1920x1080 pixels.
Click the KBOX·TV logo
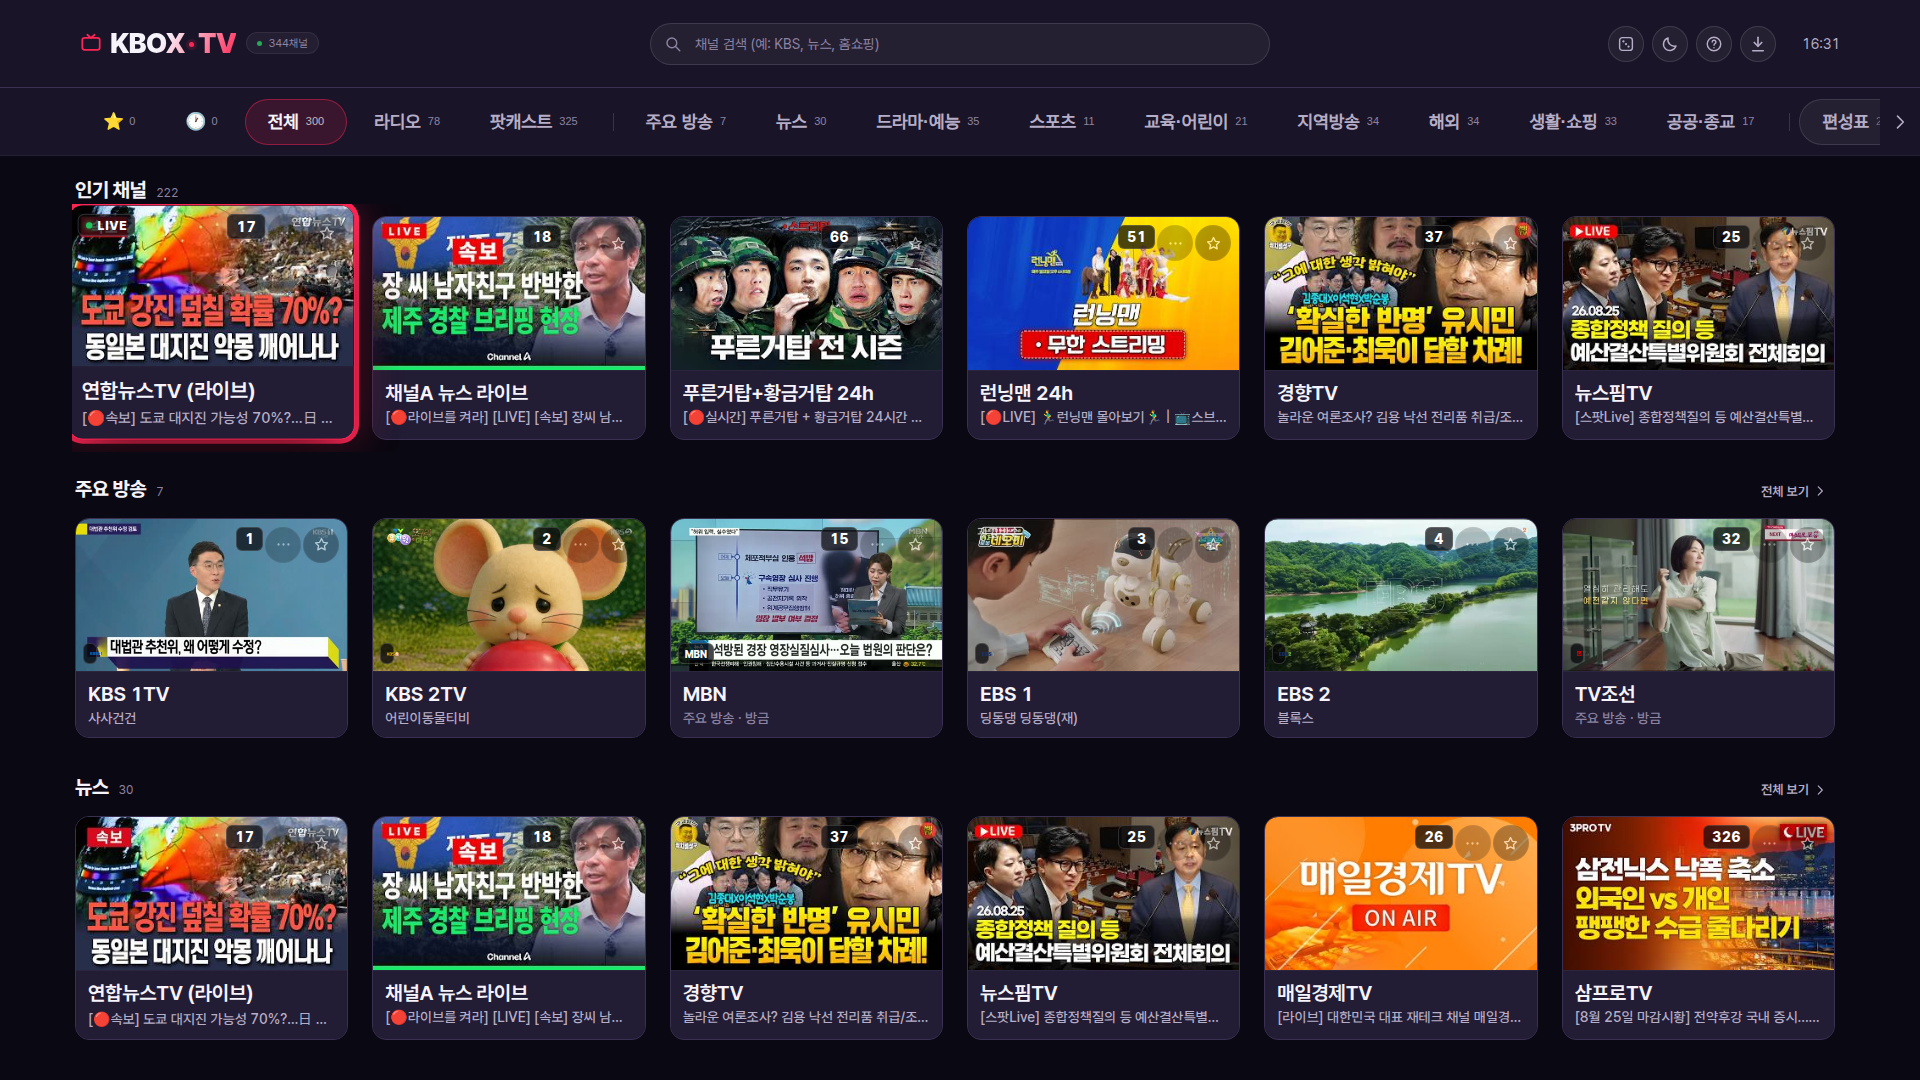pos(159,43)
